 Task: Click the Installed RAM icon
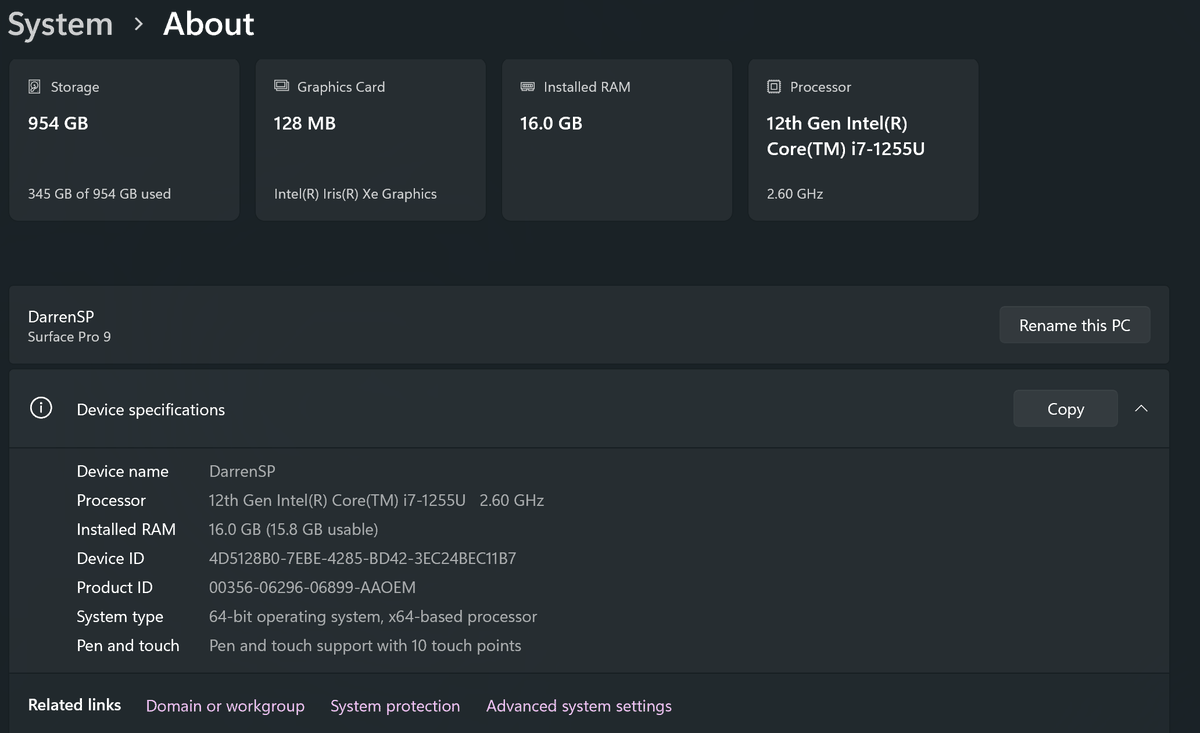pos(528,87)
